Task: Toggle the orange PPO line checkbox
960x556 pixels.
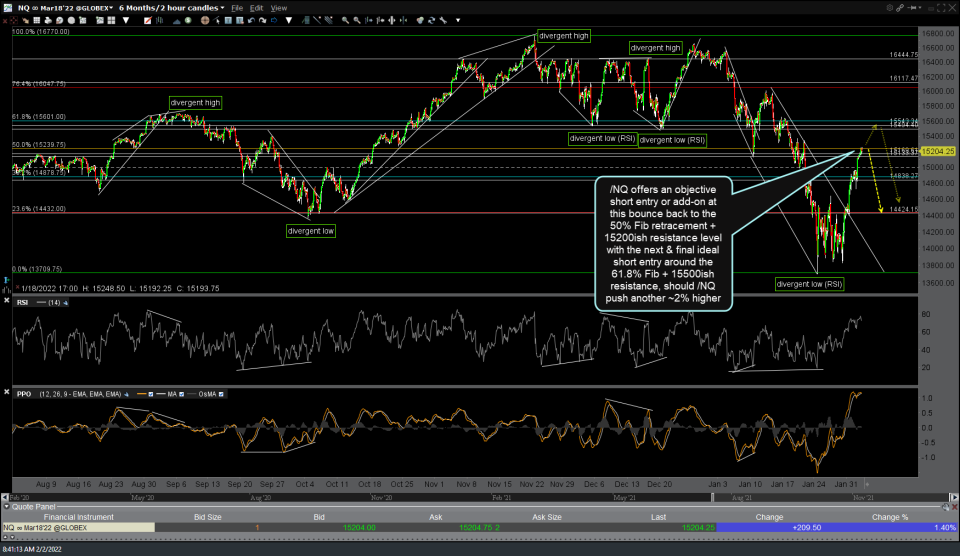Action: [151, 394]
